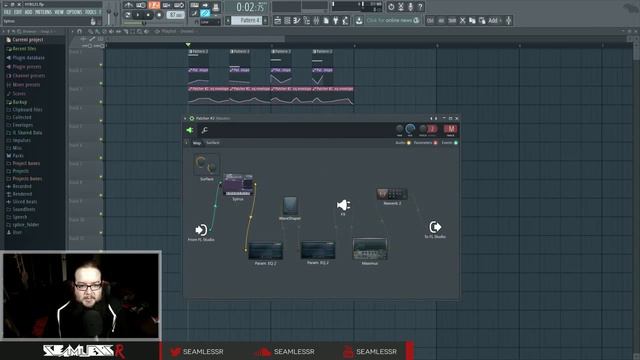
Task: Select the Surface node in Patcher
Action: (x=207, y=164)
